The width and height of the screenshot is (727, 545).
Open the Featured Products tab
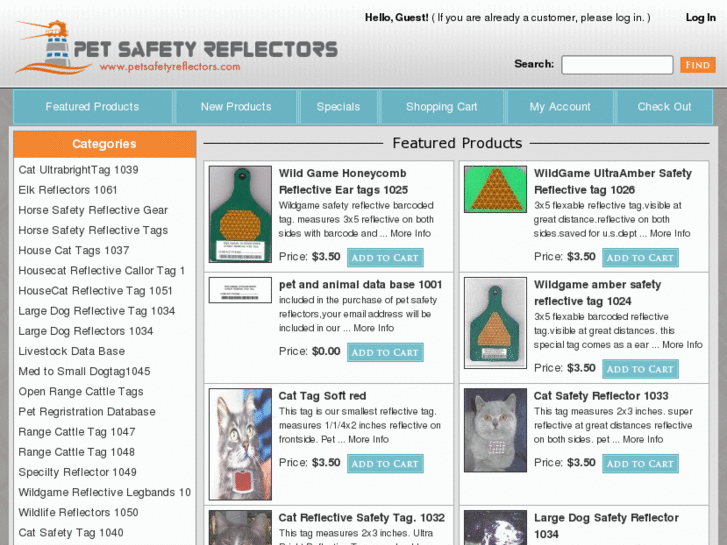[x=92, y=107]
